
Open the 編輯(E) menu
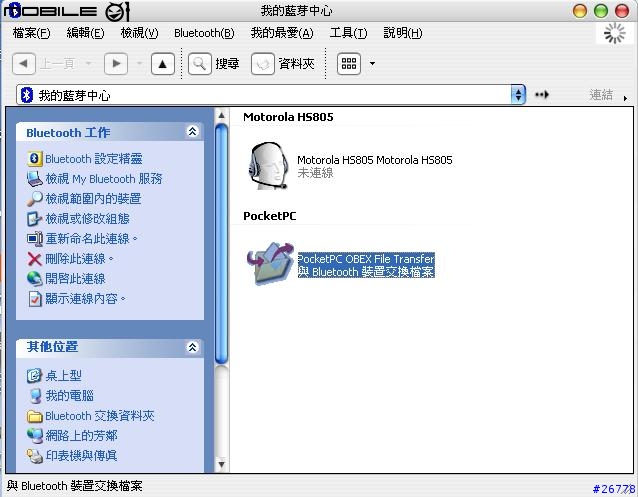(85, 33)
